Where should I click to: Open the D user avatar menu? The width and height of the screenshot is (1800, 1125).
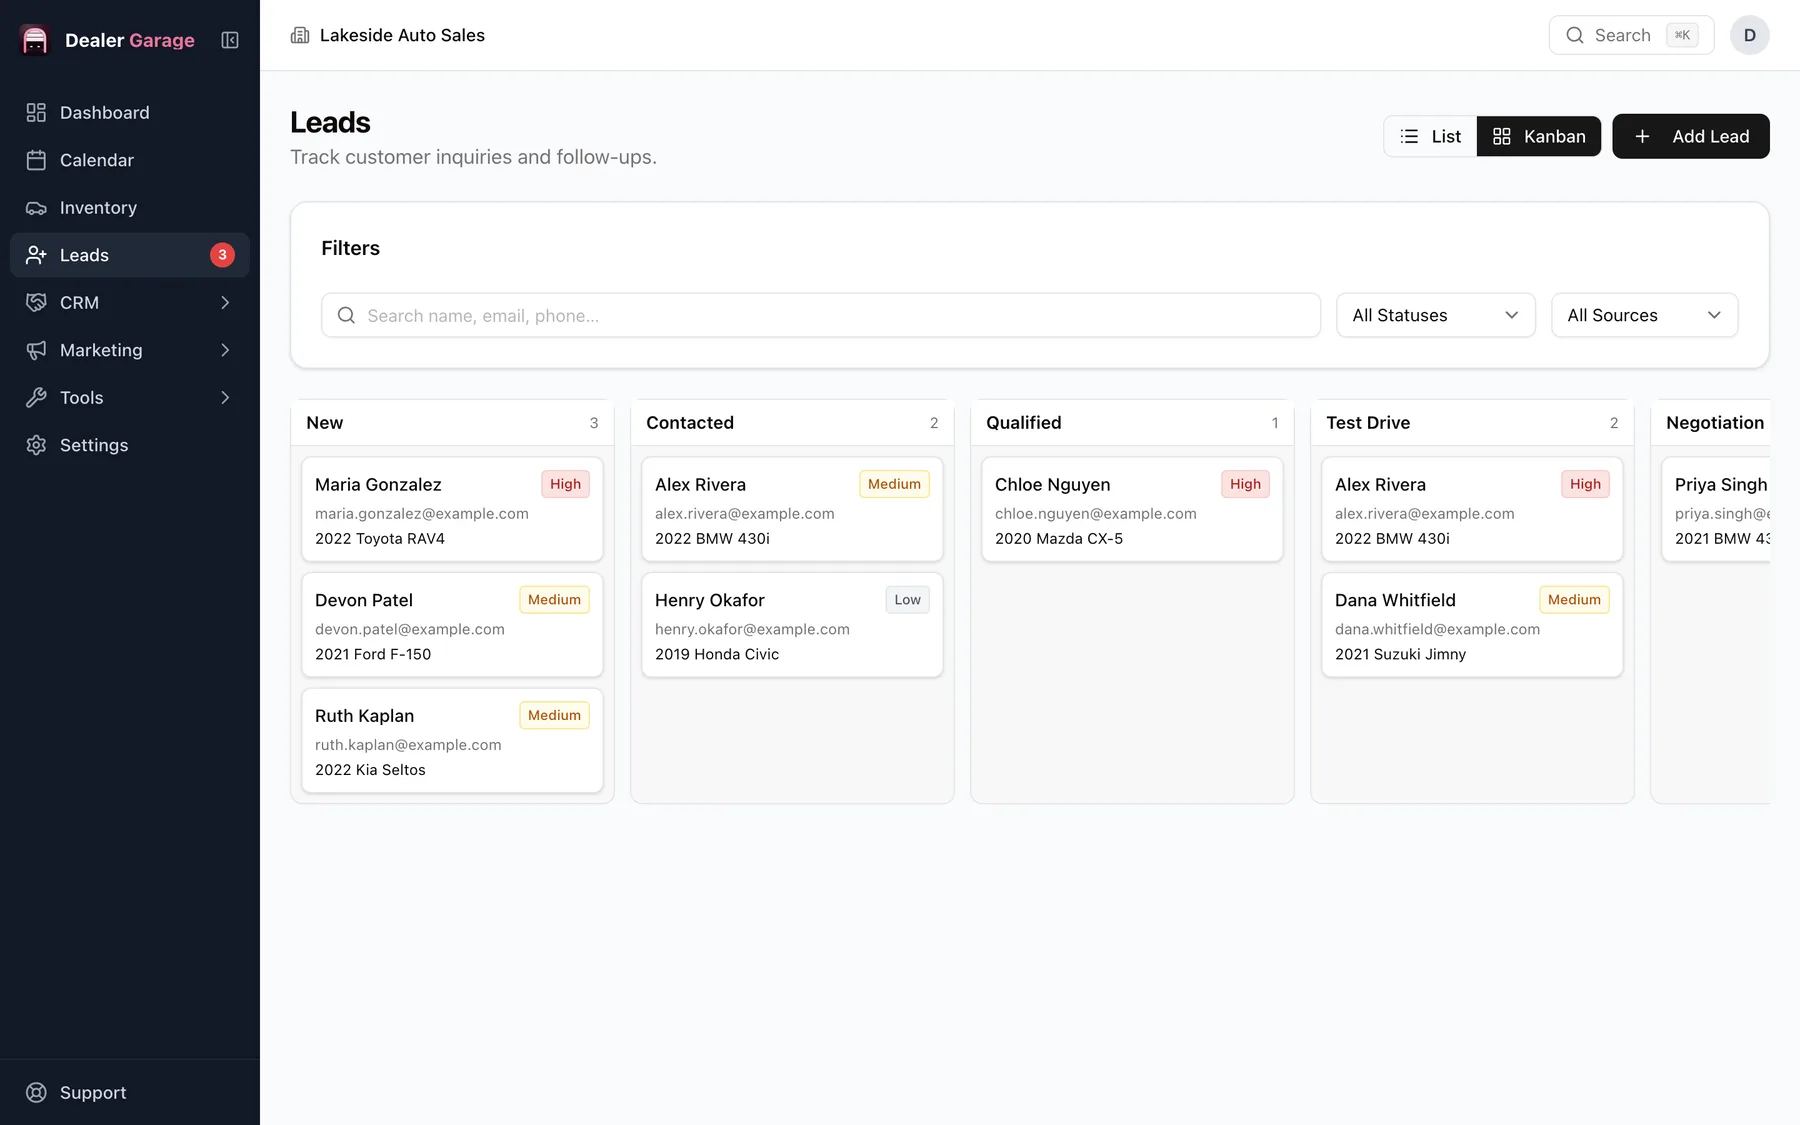(x=1750, y=35)
